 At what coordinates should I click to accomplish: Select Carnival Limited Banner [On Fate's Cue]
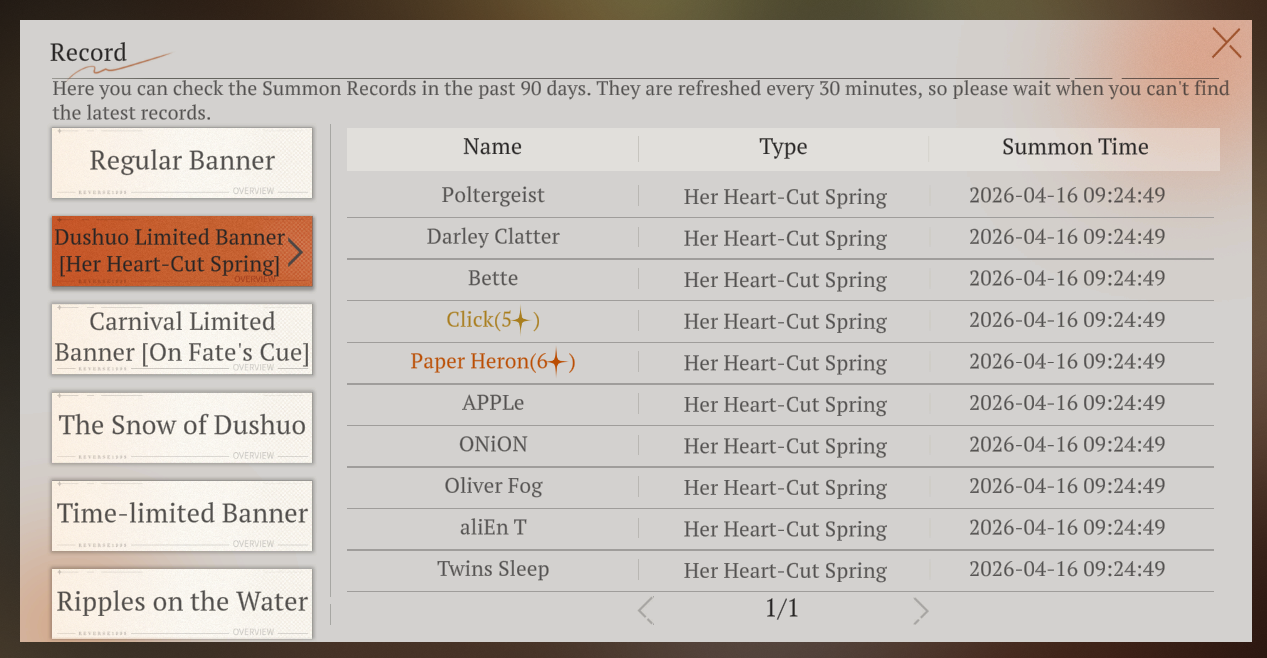pos(182,339)
